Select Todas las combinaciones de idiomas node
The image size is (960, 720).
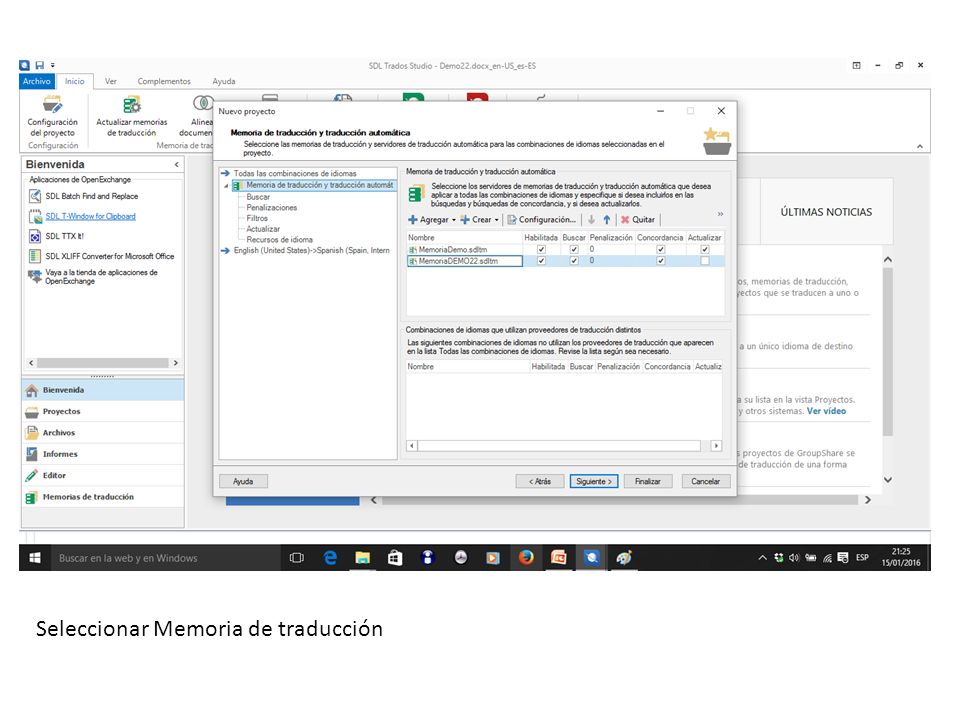(294, 173)
